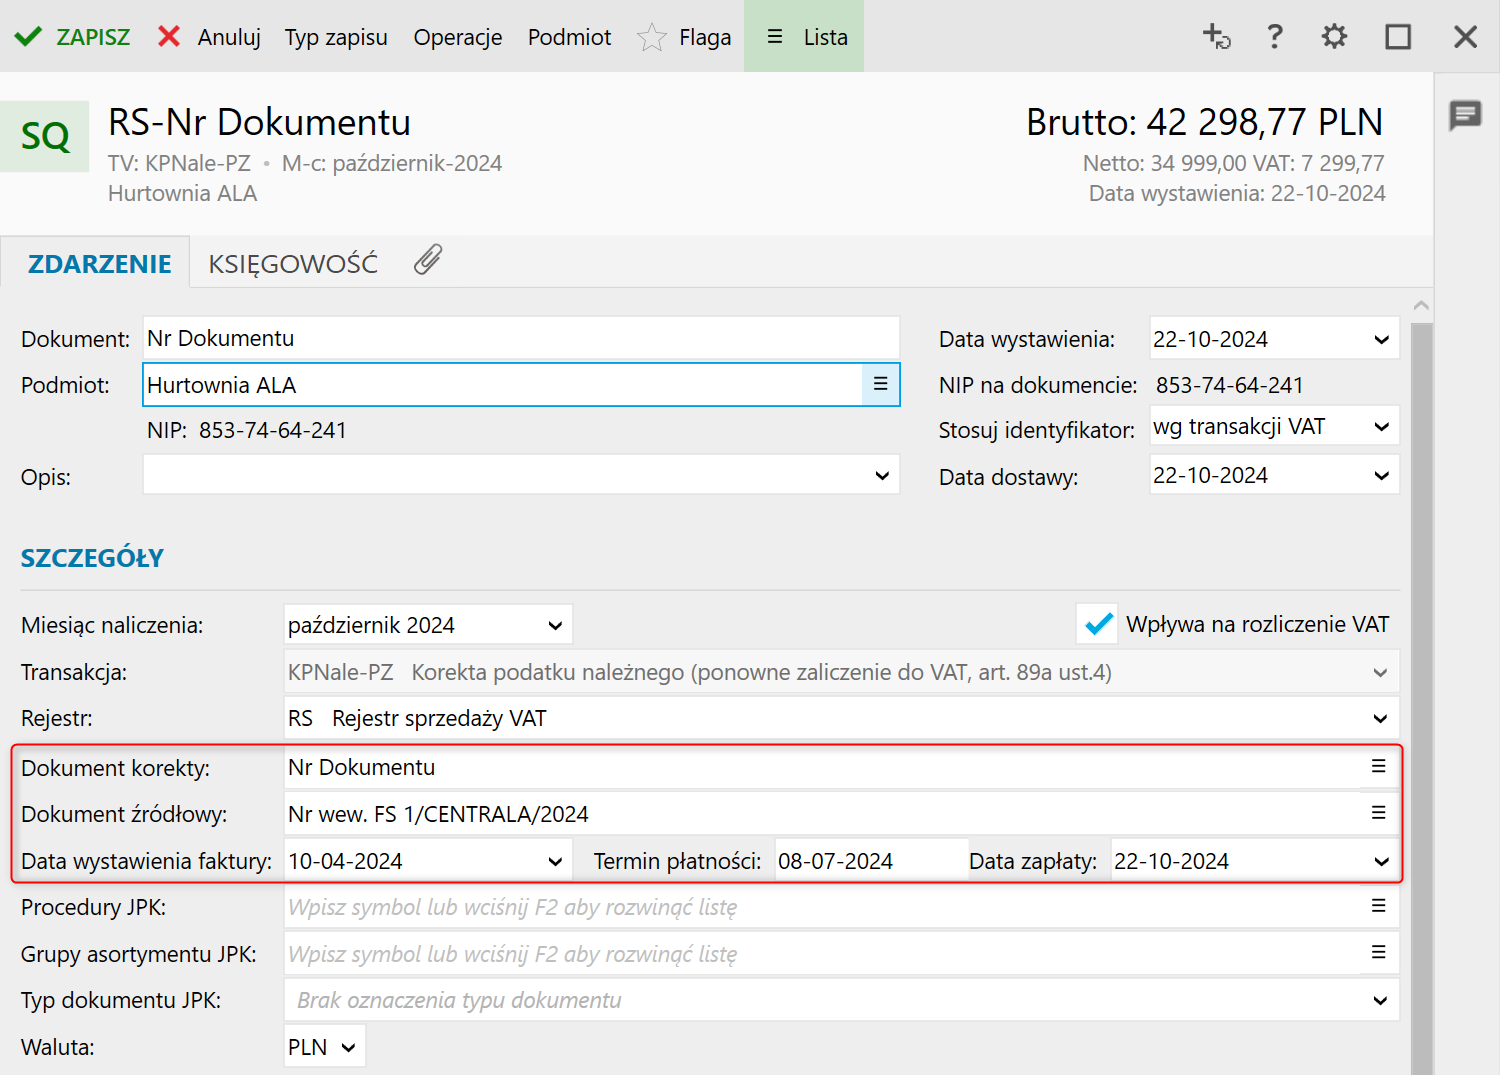Open the Dokument korekty list icon
This screenshot has width=1500, height=1075.
pyautogui.click(x=1378, y=767)
